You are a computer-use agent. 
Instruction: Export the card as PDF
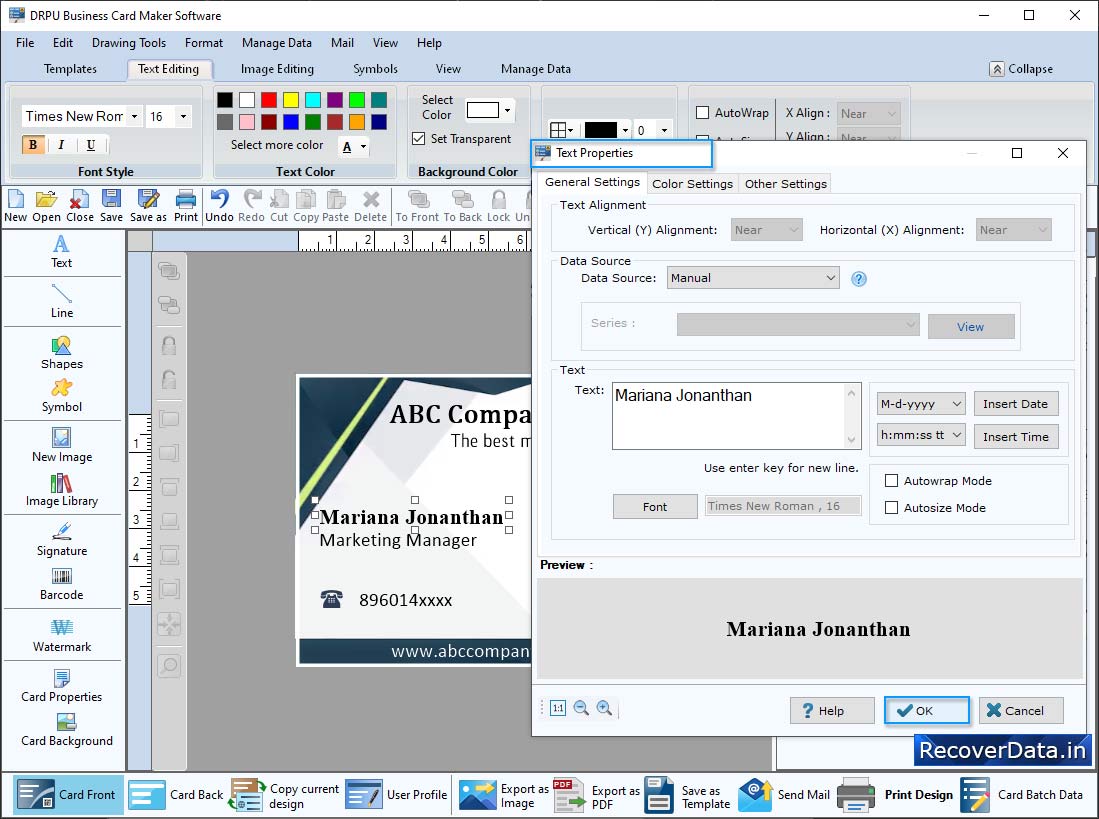[596, 795]
